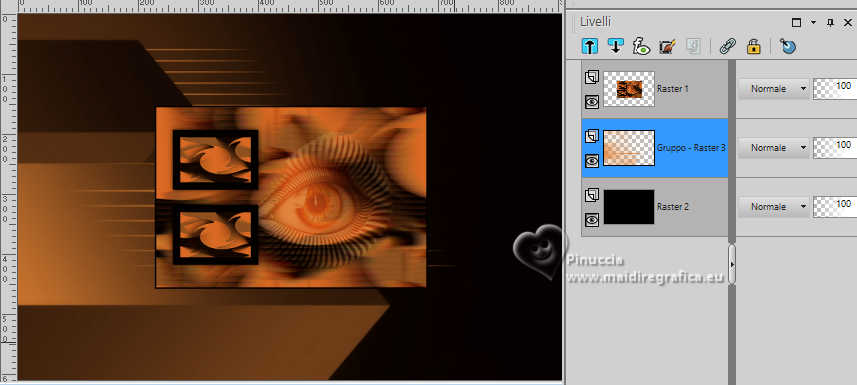Open blend mode dropdown for Raster 2
The image size is (857, 385).
point(773,207)
